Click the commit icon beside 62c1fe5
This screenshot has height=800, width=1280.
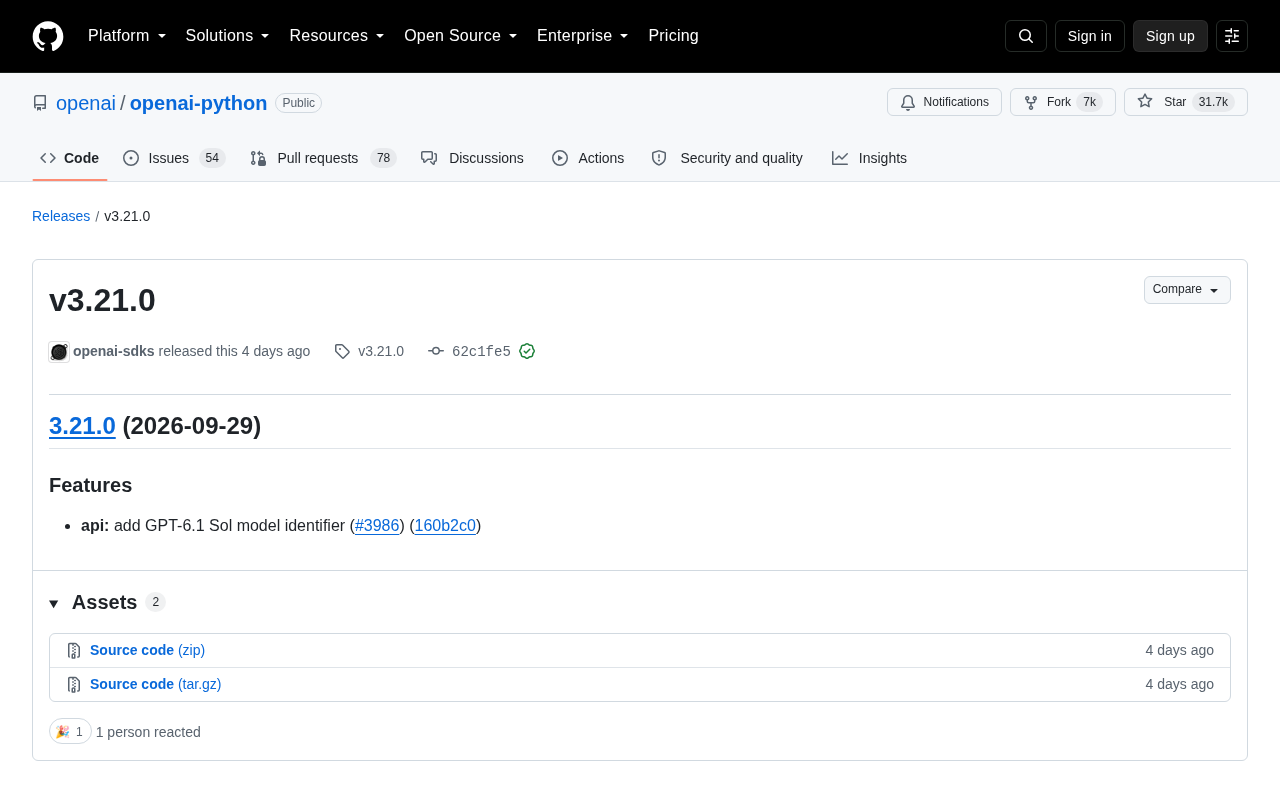[436, 351]
